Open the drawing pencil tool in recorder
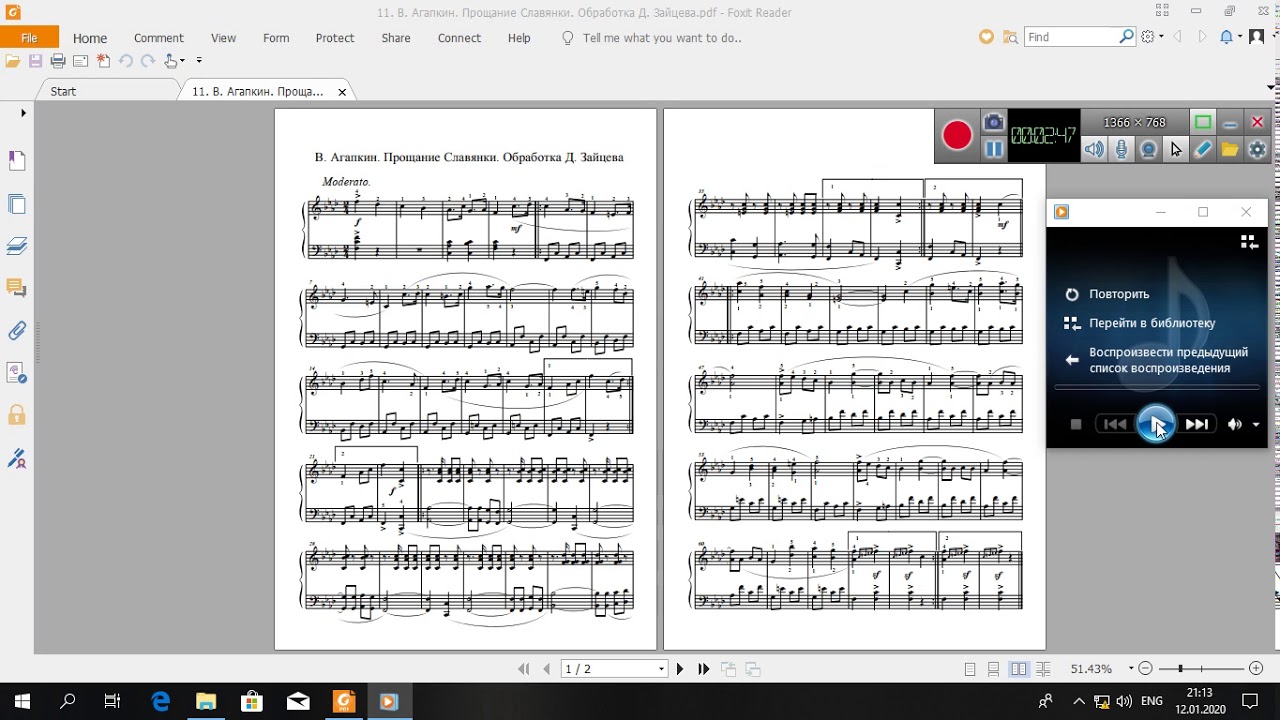1280x720 pixels. [1203, 149]
